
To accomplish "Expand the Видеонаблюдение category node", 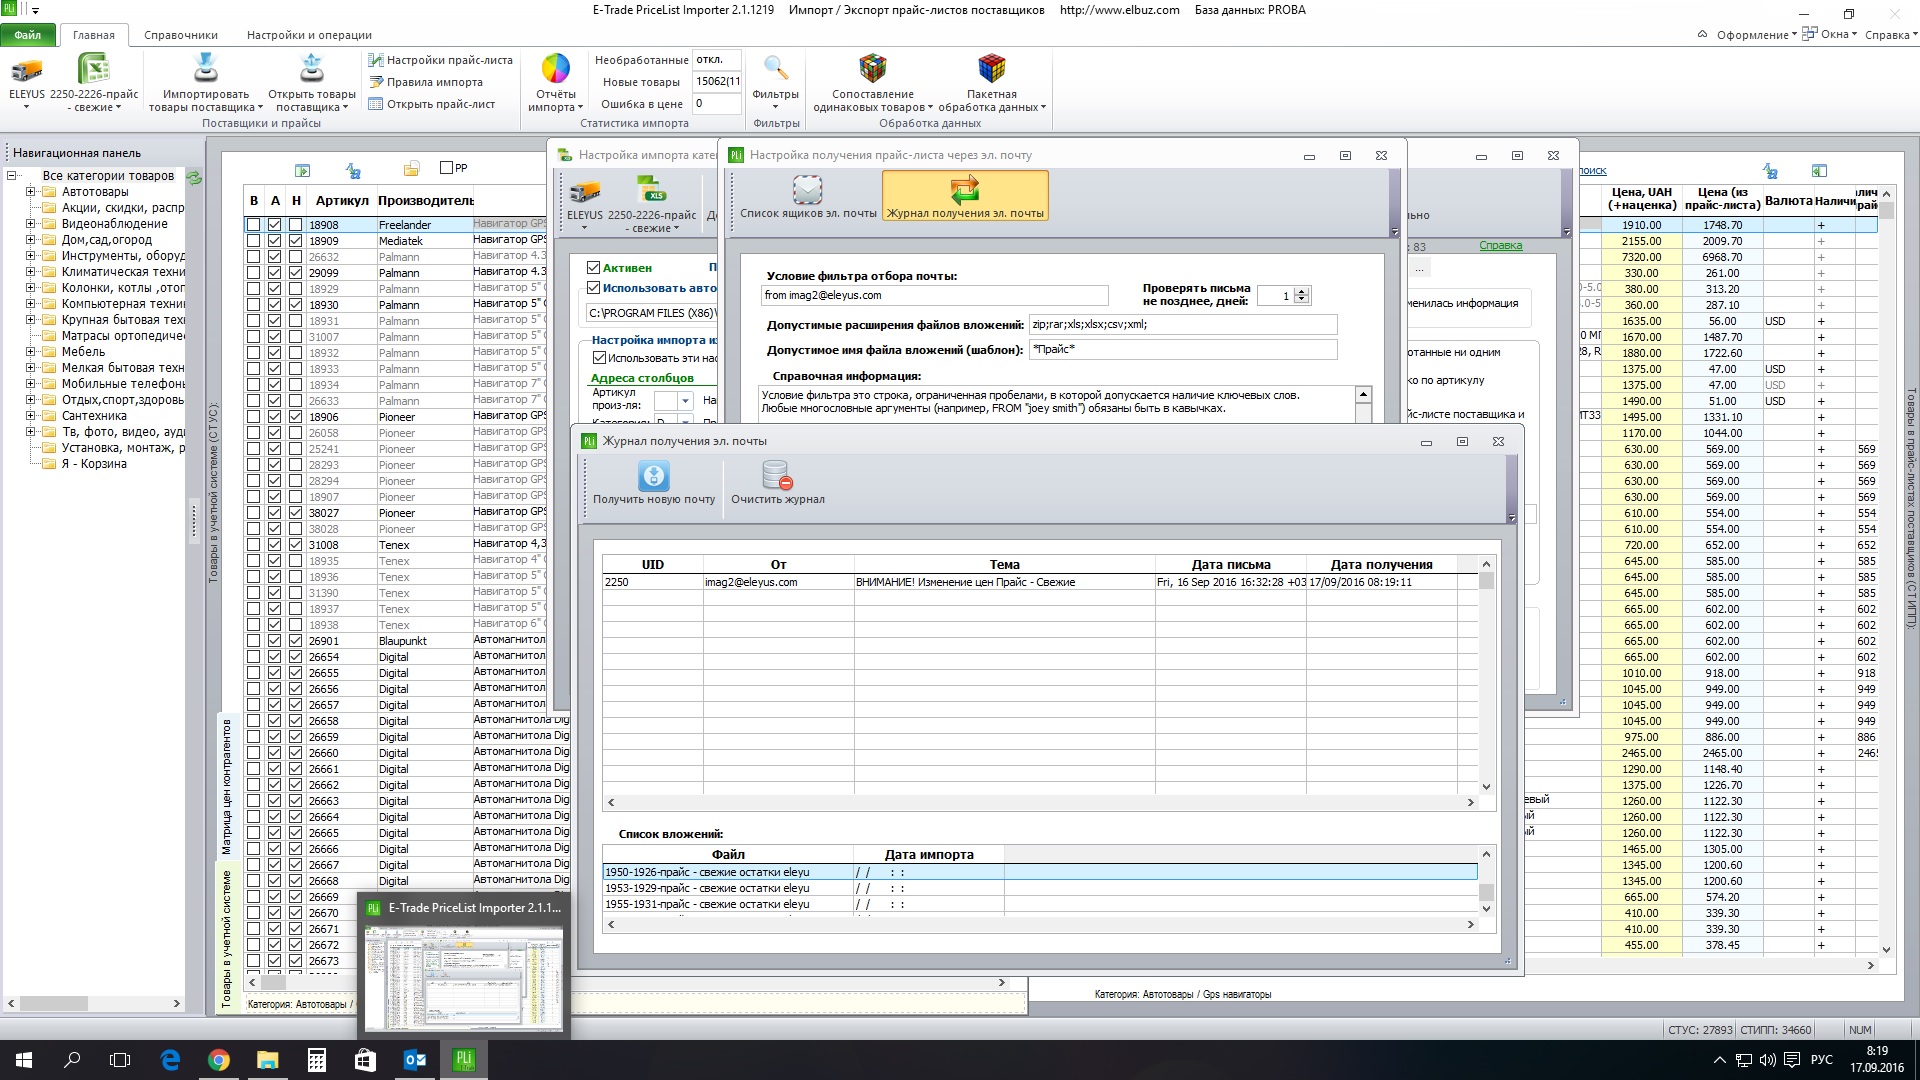I will 30,224.
